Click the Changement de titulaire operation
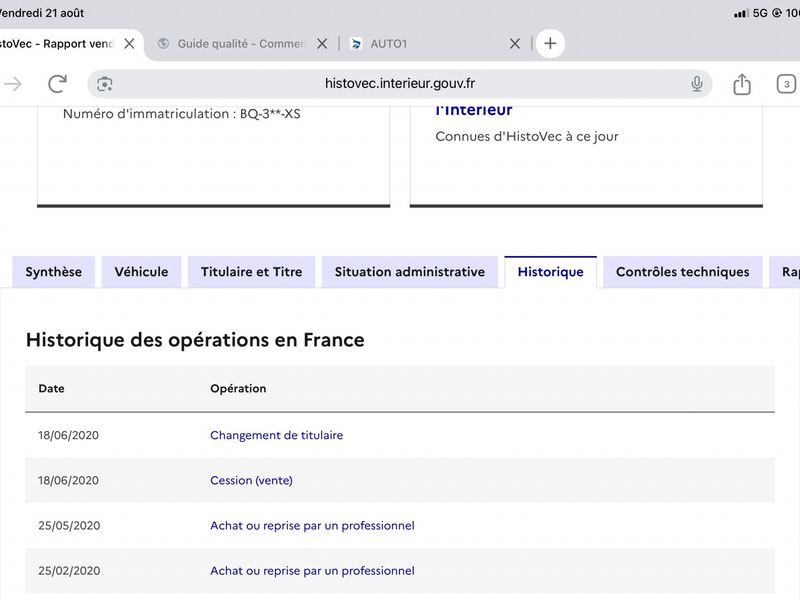This screenshot has width=800, height=600. point(277,435)
